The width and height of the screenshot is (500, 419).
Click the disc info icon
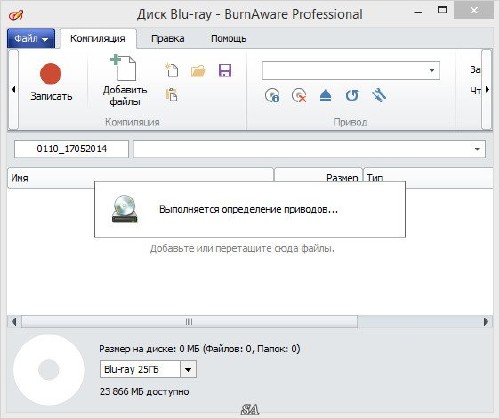(272, 96)
